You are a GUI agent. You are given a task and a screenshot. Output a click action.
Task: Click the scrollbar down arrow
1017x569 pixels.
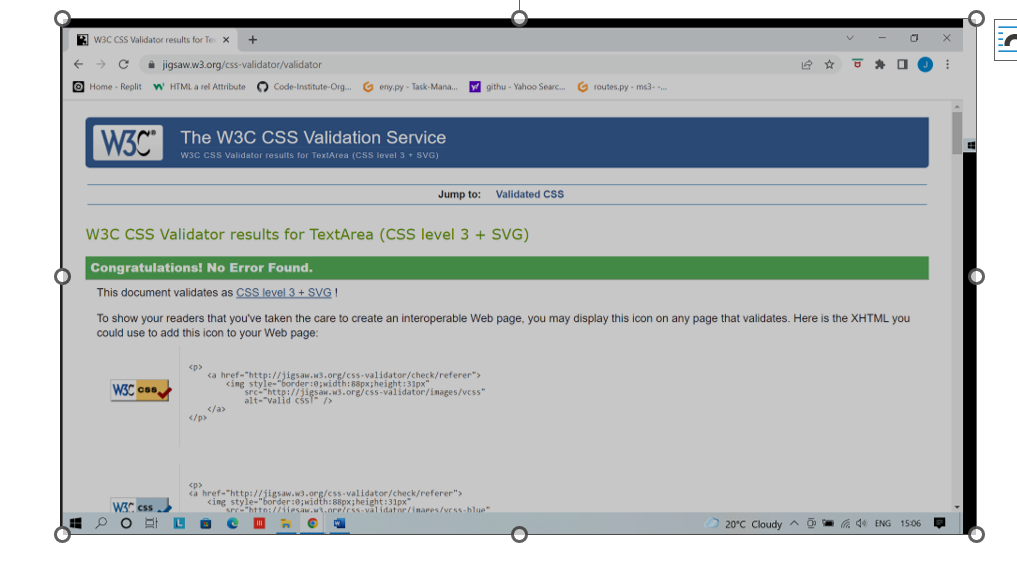[957, 507]
